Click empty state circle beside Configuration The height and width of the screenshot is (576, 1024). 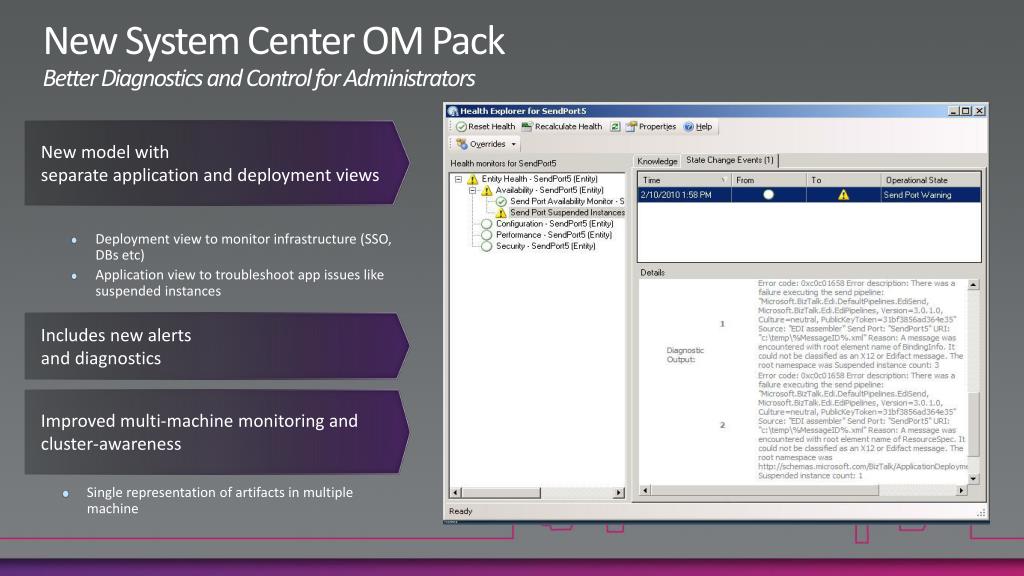487,224
